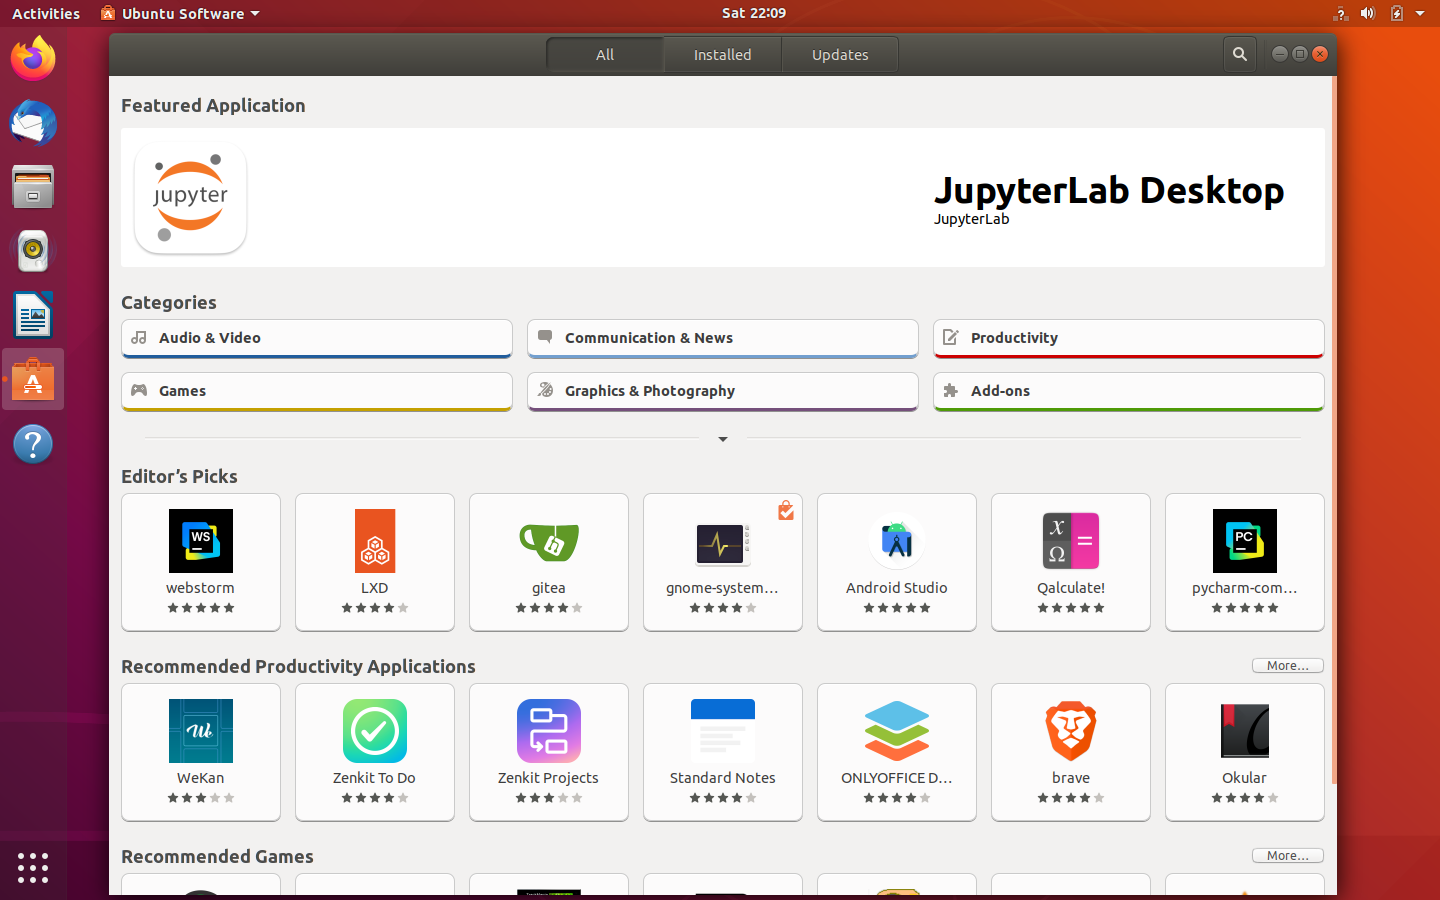Click the Okular star rating
The image size is (1440, 900).
click(1245, 798)
